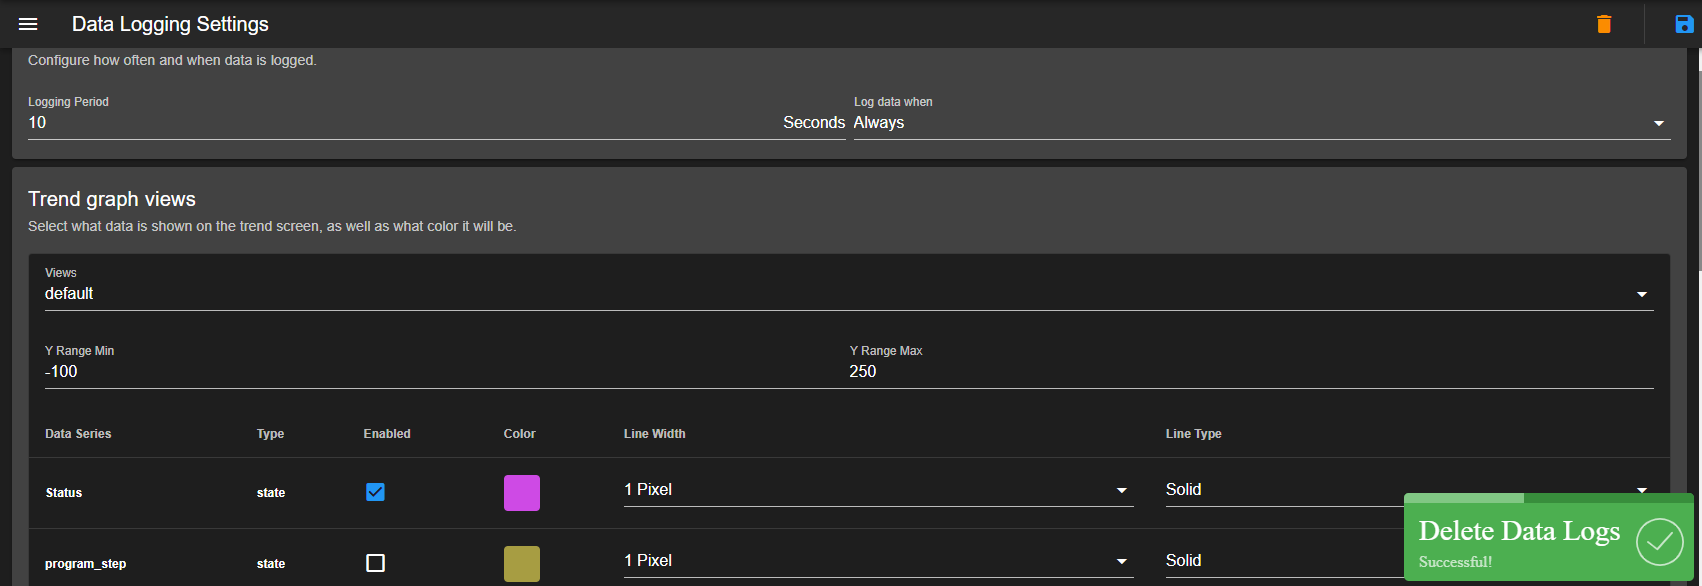Click the orange delete trash icon
The image size is (1702, 586).
1604,24
